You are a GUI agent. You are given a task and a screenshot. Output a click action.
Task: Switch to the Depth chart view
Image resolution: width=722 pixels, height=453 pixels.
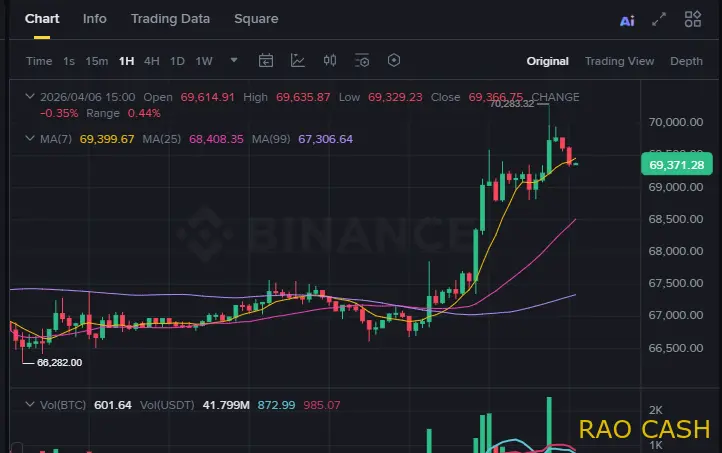tap(686, 61)
